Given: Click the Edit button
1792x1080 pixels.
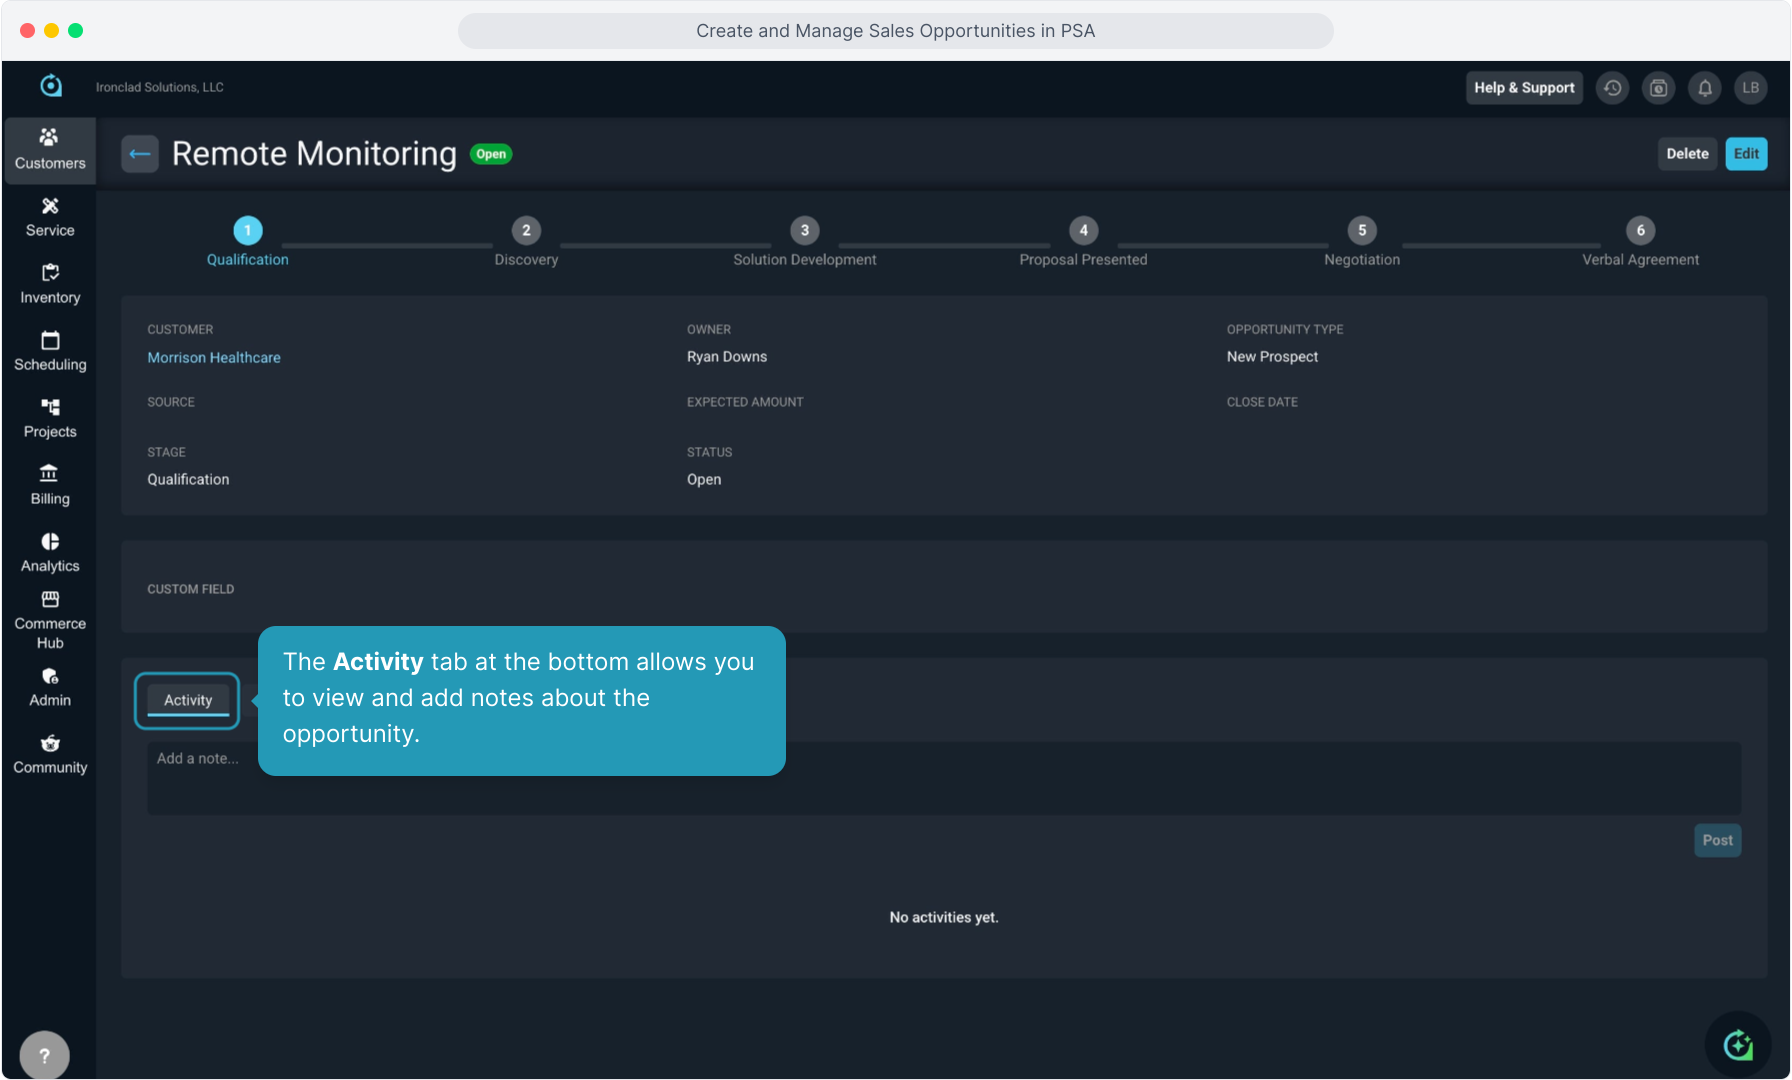Looking at the screenshot, I should tap(1746, 154).
